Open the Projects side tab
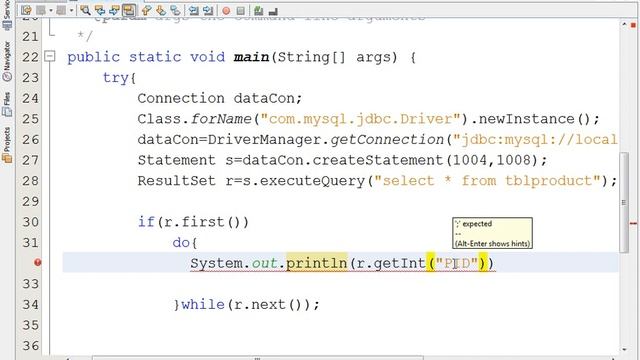Viewport: 640px width, 360px height. coord(7,144)
